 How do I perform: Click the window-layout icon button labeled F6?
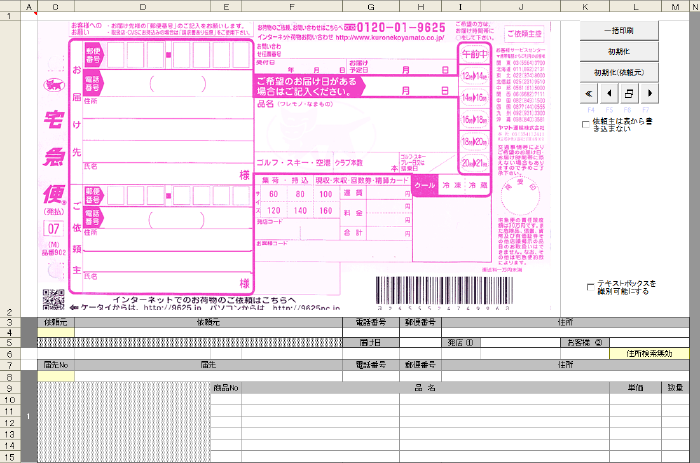click(x=629, y=93)
